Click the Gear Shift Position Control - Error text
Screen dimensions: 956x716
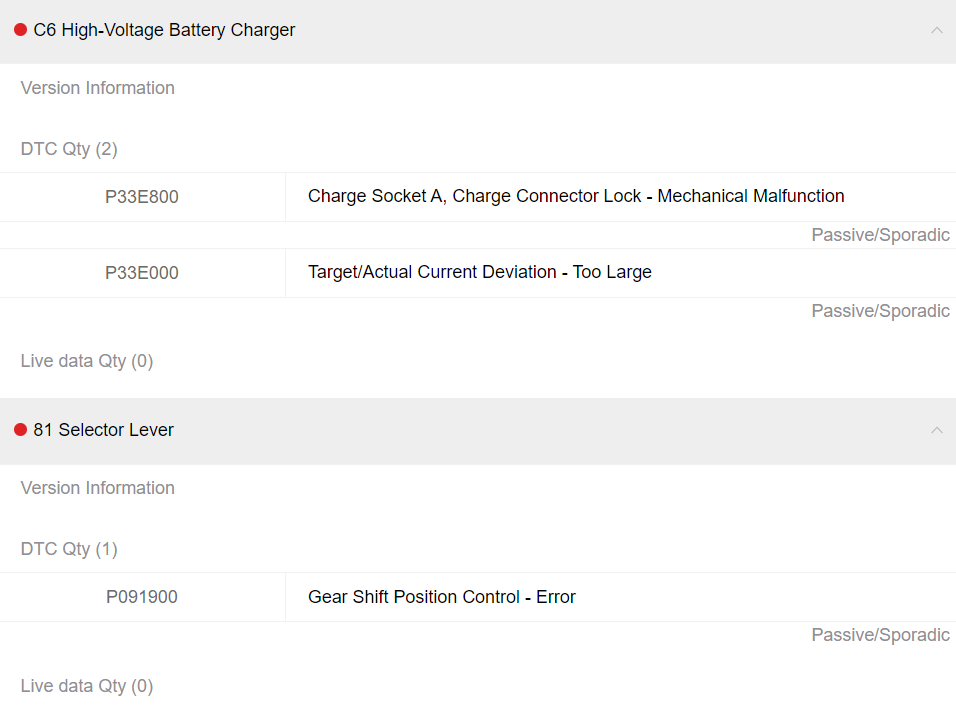442,596
